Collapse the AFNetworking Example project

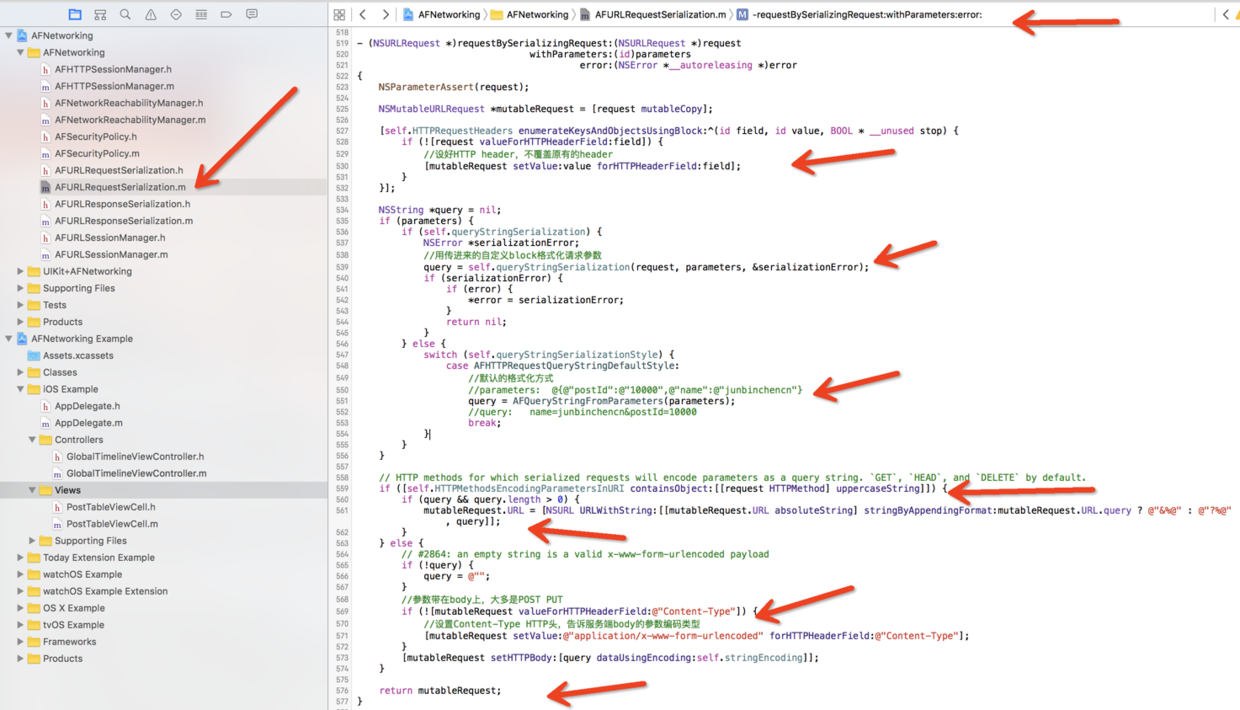pyautogui.click(x=9, y=339)
